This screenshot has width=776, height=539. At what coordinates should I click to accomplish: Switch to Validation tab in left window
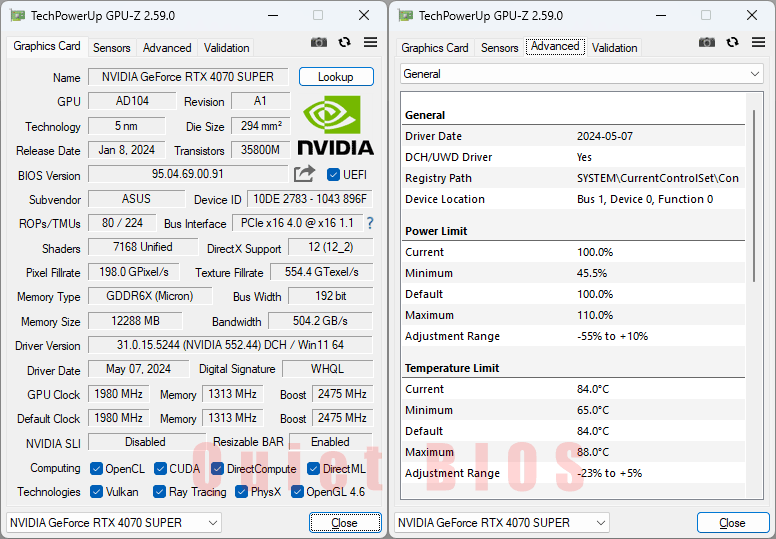pos(227,48)
